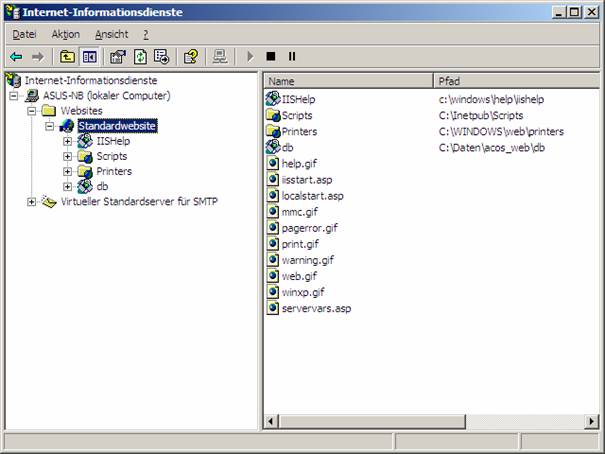The image size is (605, 454).
Task: Select the Websites folder in tree
Action: [82, 111]
